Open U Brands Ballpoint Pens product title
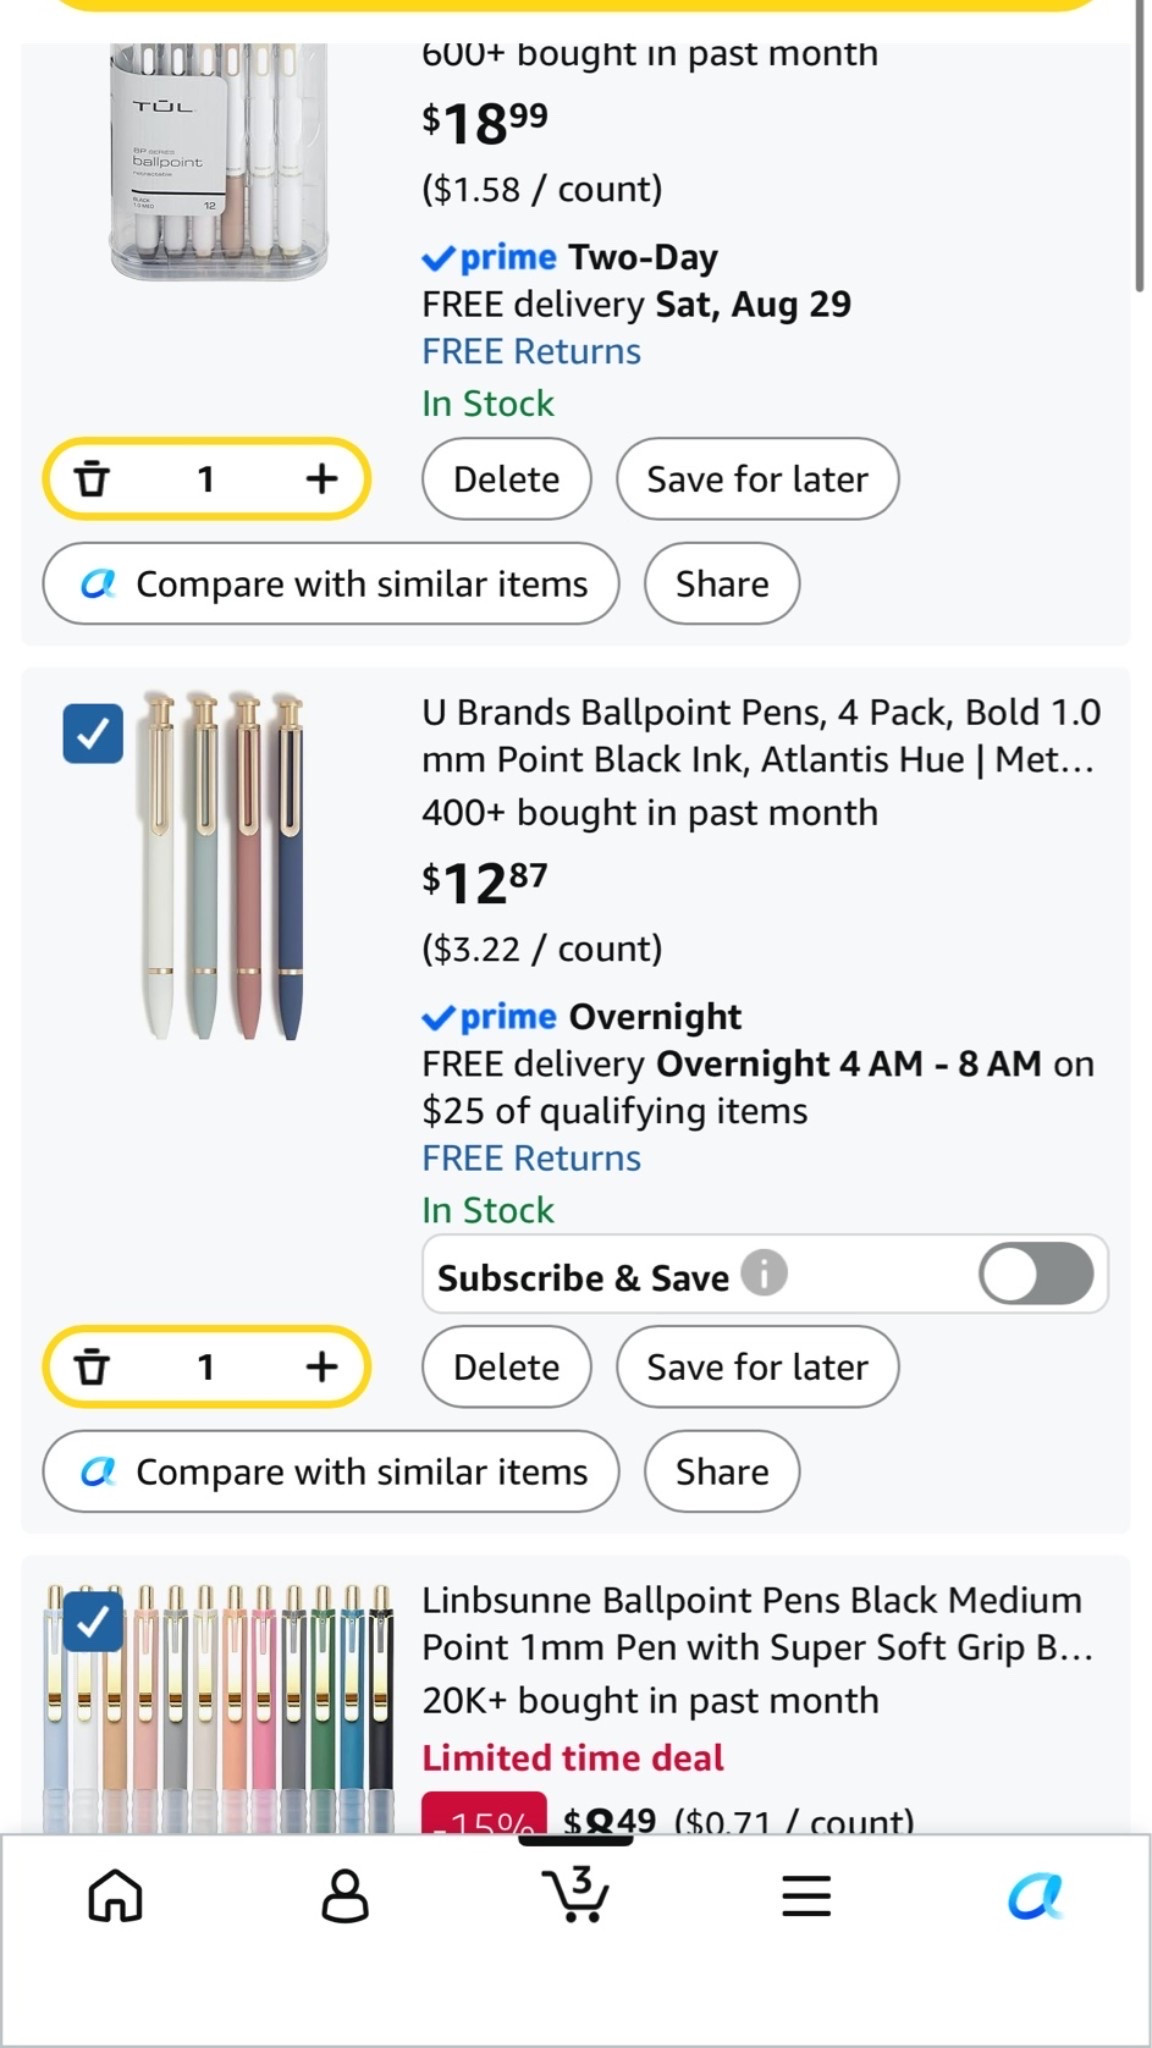Viewport: 1152px width, 2048px height. click(x=761, y=735)
